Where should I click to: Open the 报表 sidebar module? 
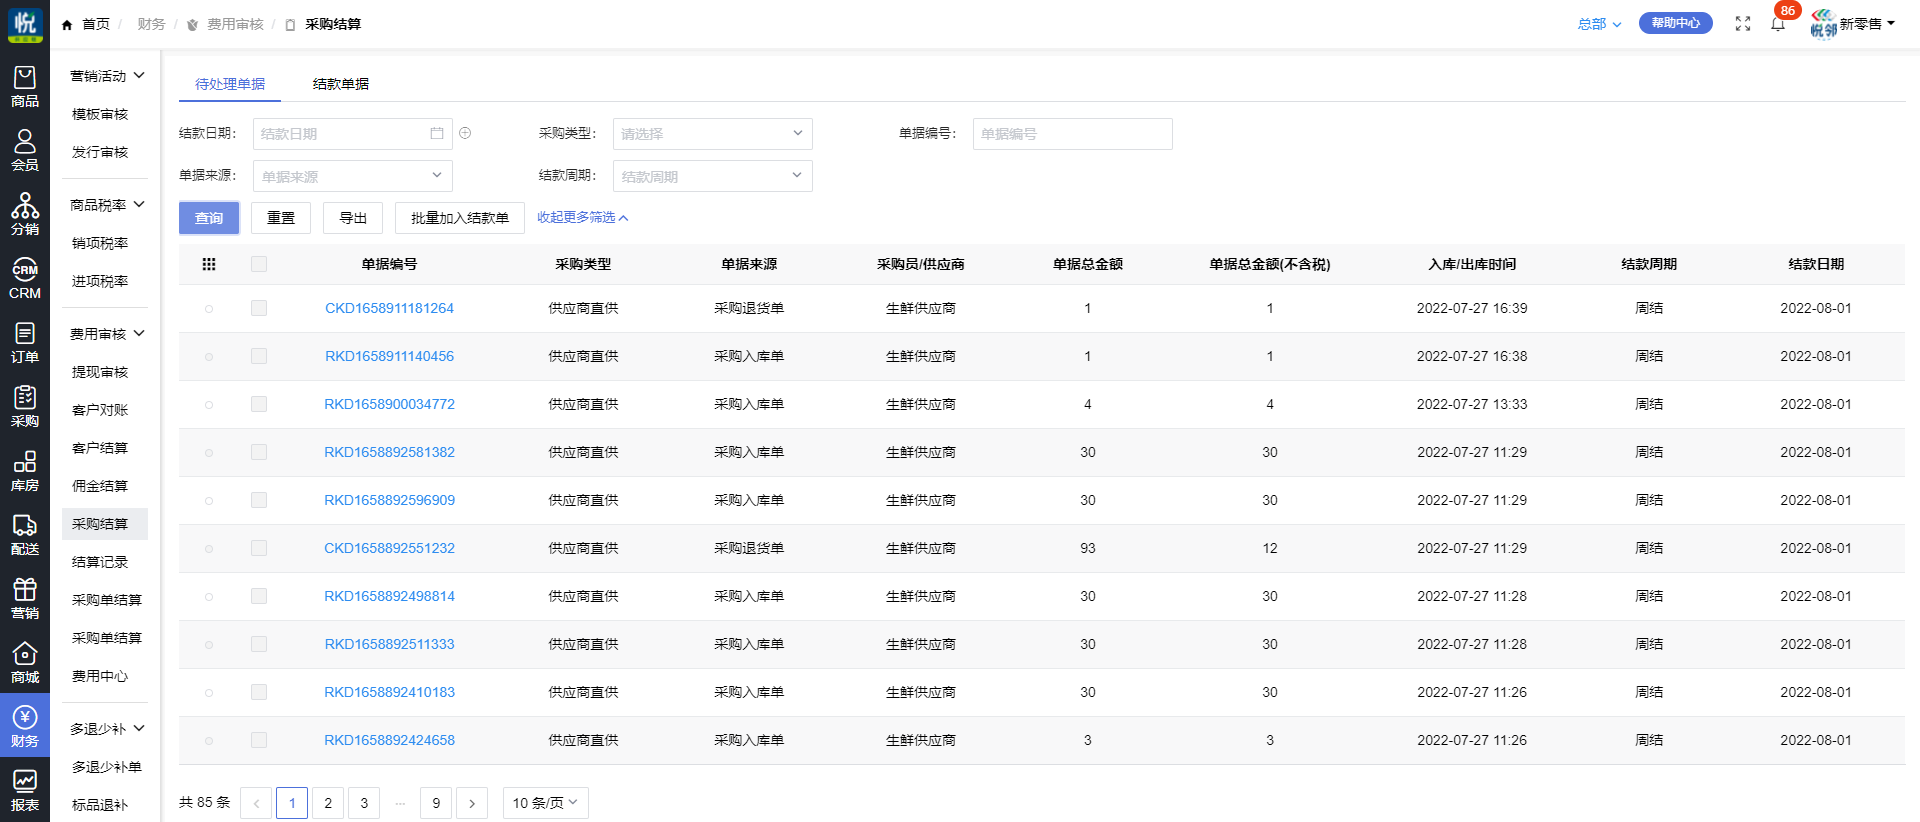25,791
